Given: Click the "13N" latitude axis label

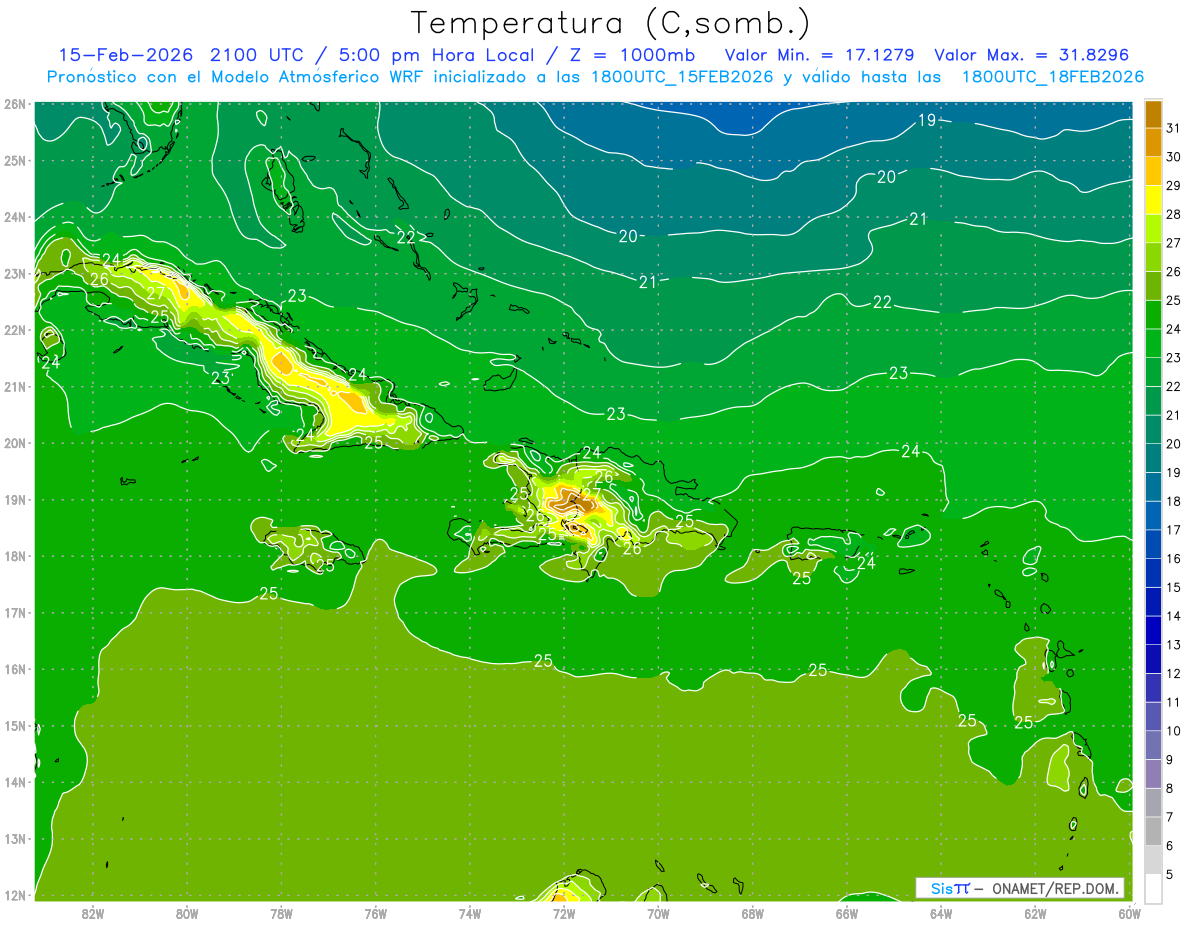Looking at the screenshot, I should click(15, 839).
